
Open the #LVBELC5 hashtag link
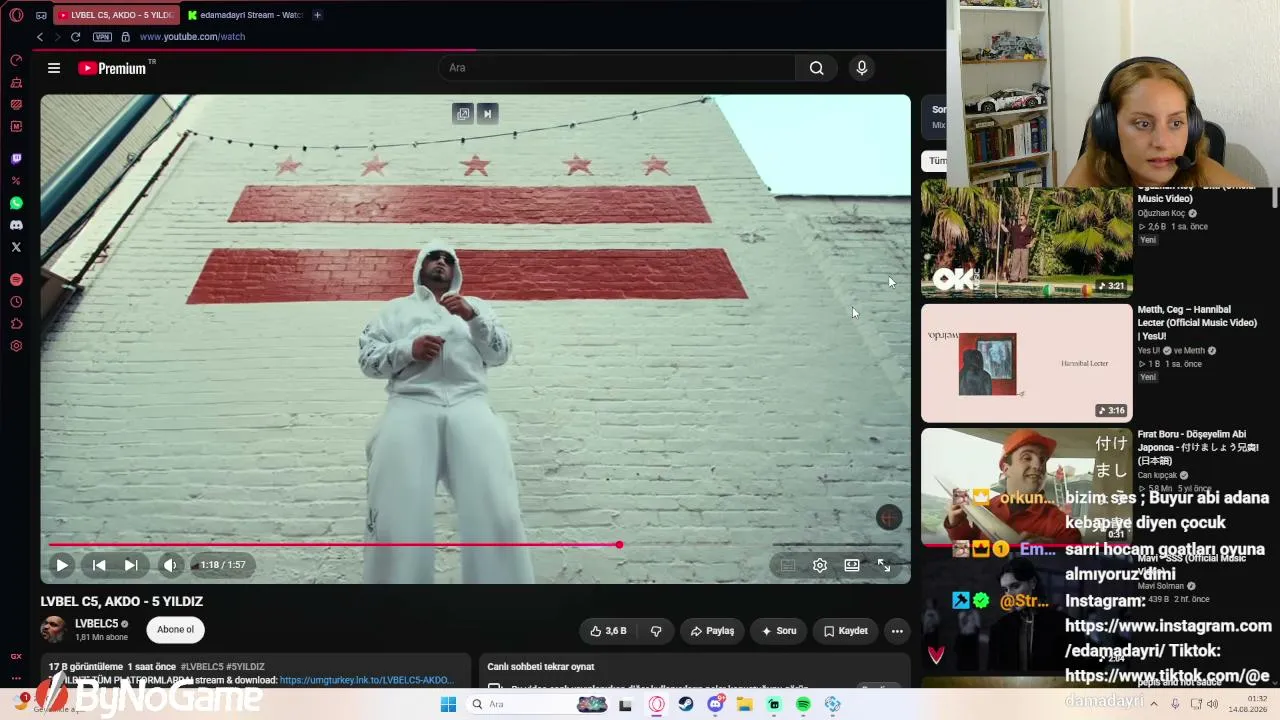point(200,667)
